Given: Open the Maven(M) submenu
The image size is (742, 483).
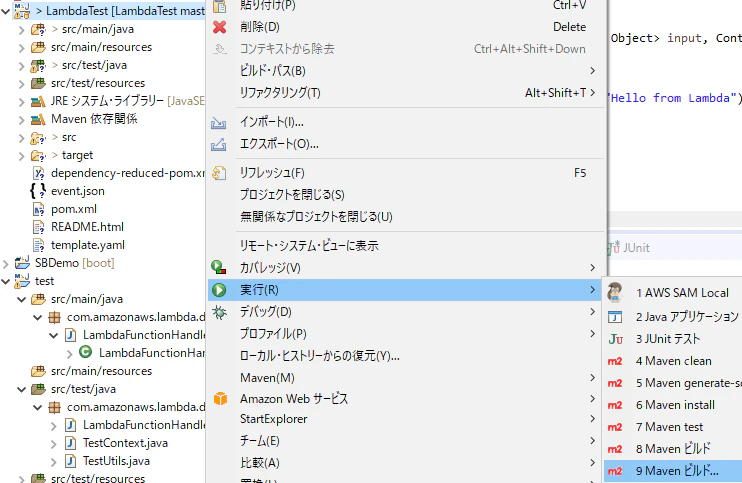Looking at the screenshot, I should click(407, 378).
